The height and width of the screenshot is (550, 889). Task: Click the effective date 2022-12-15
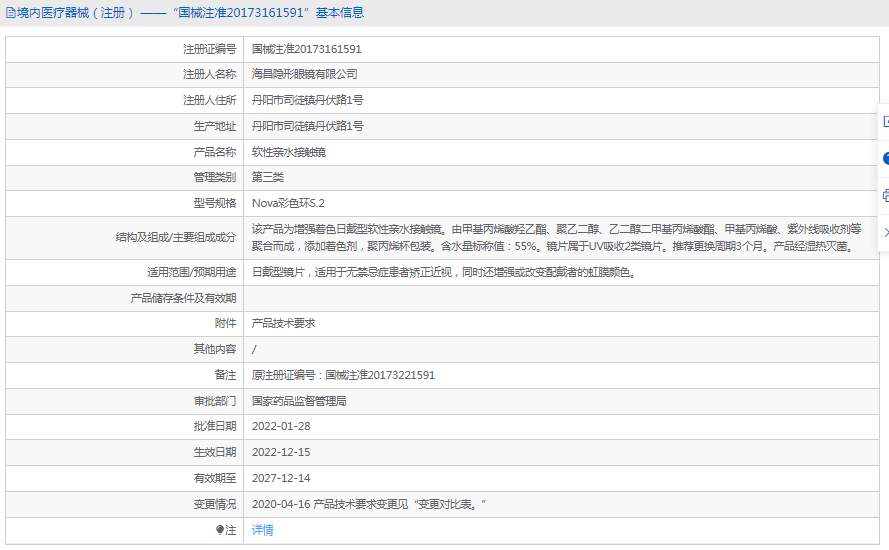(280, 453)
